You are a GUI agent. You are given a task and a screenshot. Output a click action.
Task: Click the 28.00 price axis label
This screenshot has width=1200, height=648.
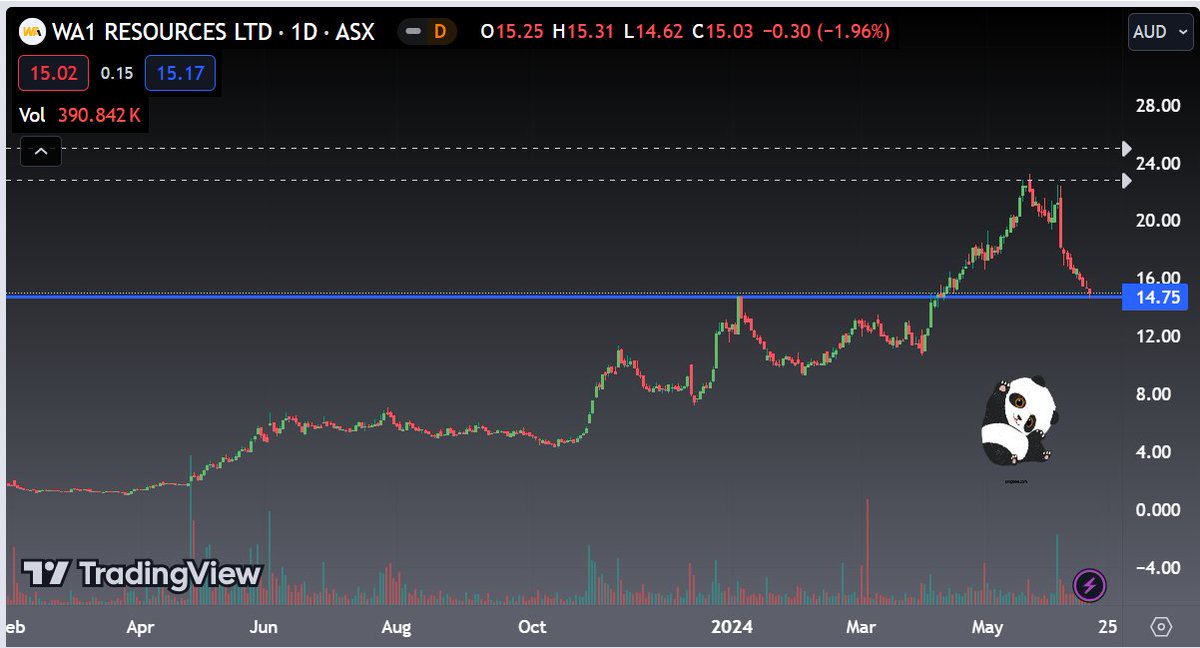coord(1158,106)
